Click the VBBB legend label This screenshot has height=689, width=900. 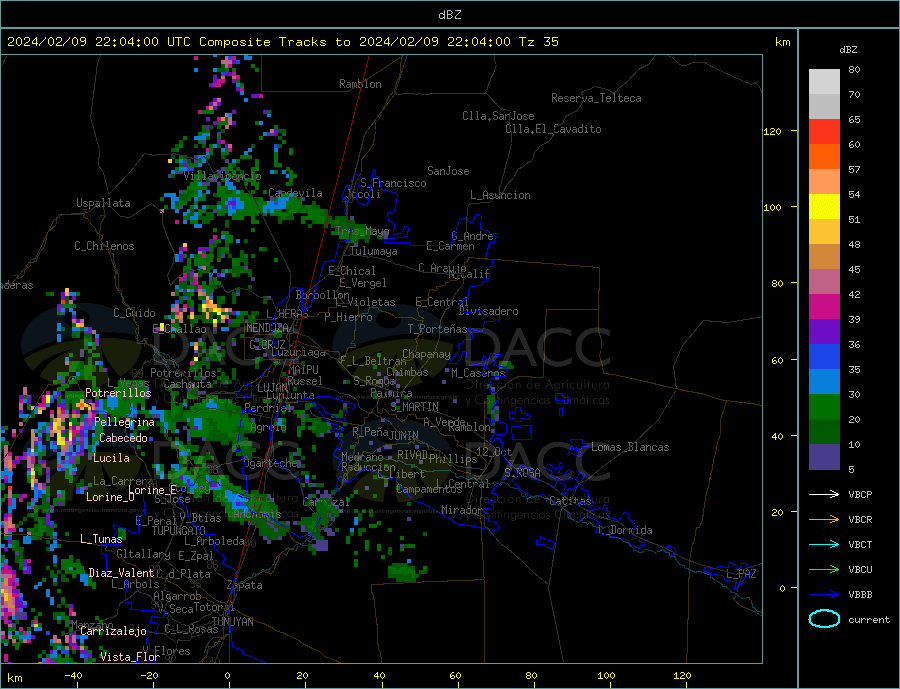point(860,595)
